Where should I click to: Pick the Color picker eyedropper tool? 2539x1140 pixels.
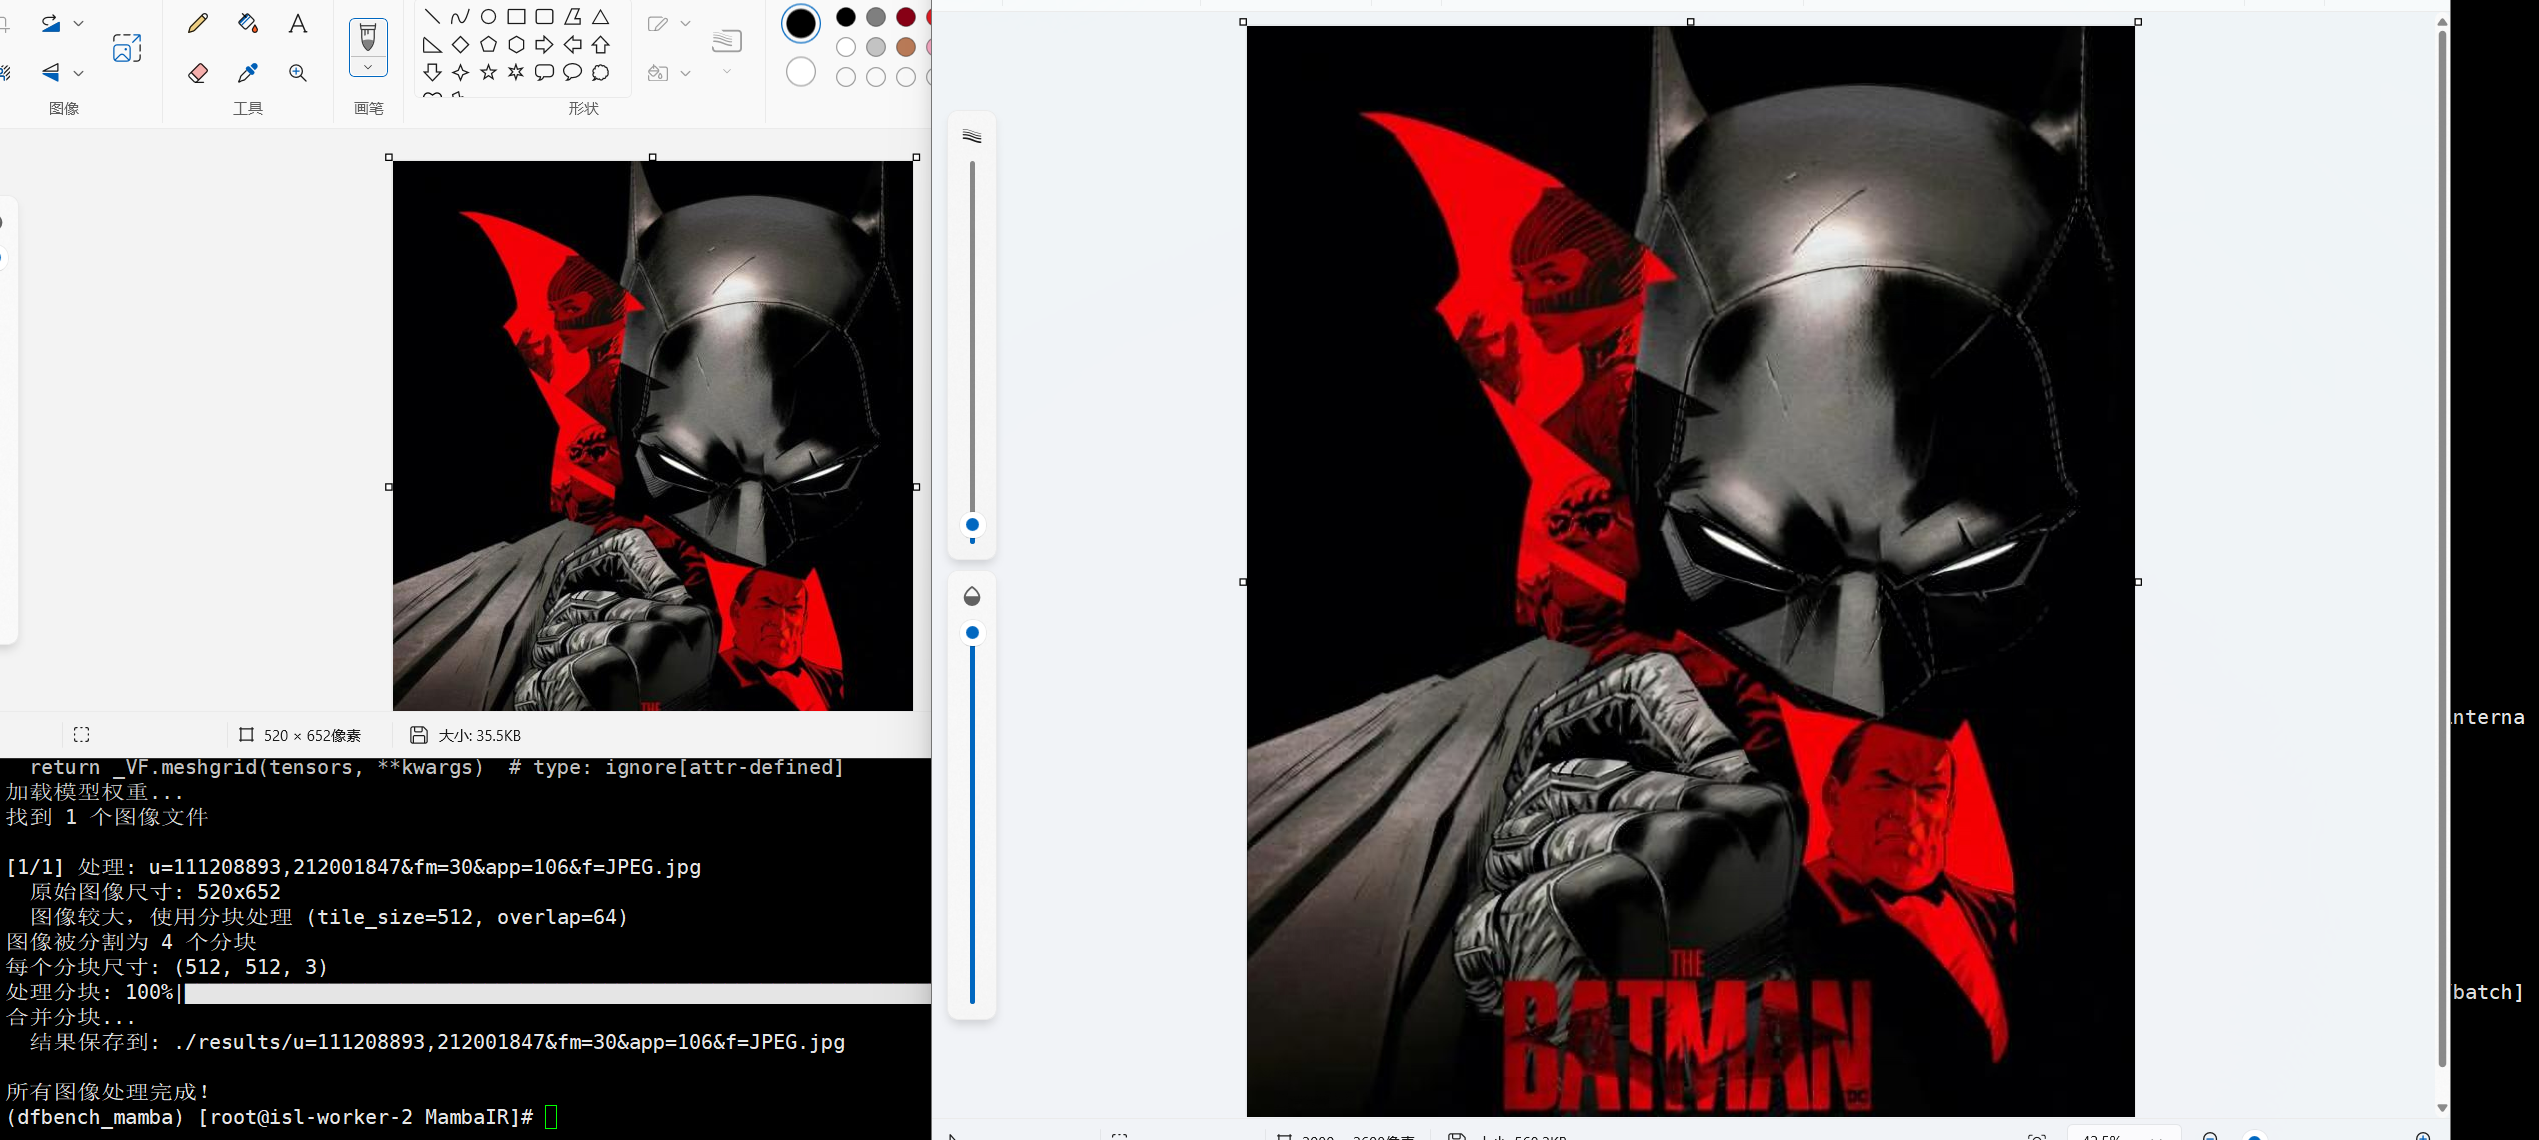247,72
